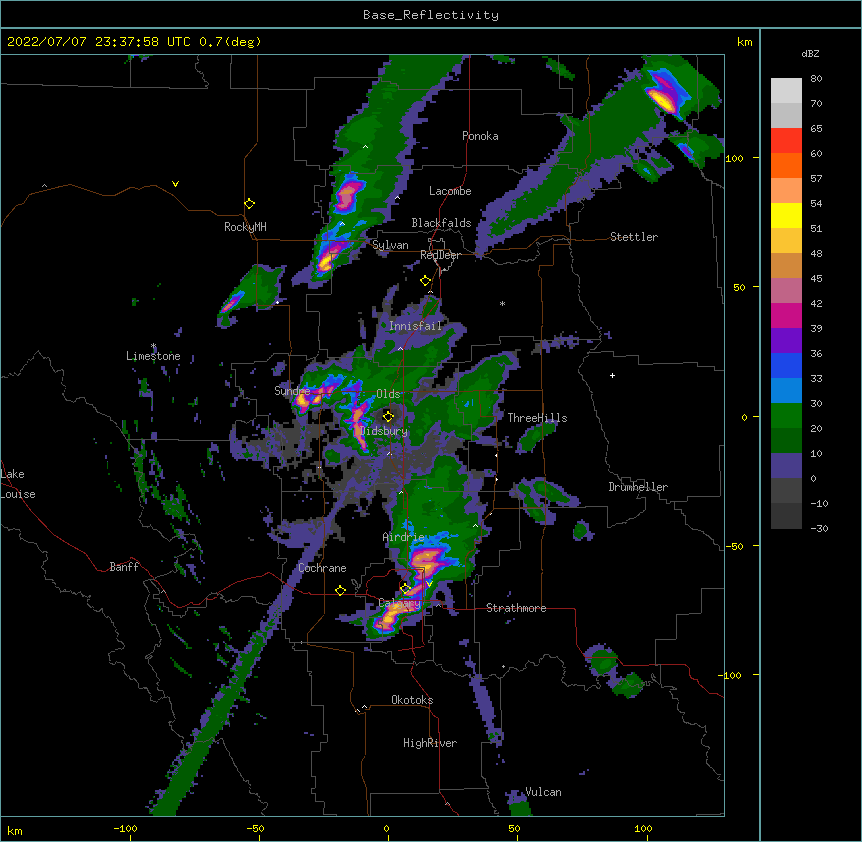This screenshot has width=862, height=842.
Task: Click the Lake Louise label
Action: pyautogui.click(x=18, y=484)
